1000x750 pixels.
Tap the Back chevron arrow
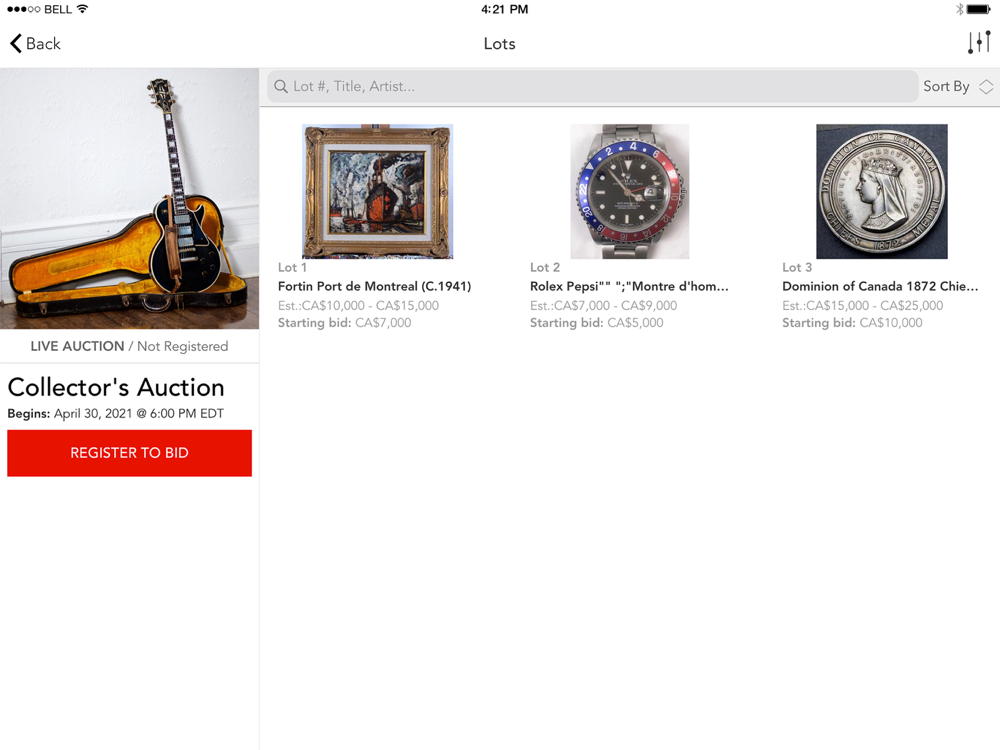[16, 43]
